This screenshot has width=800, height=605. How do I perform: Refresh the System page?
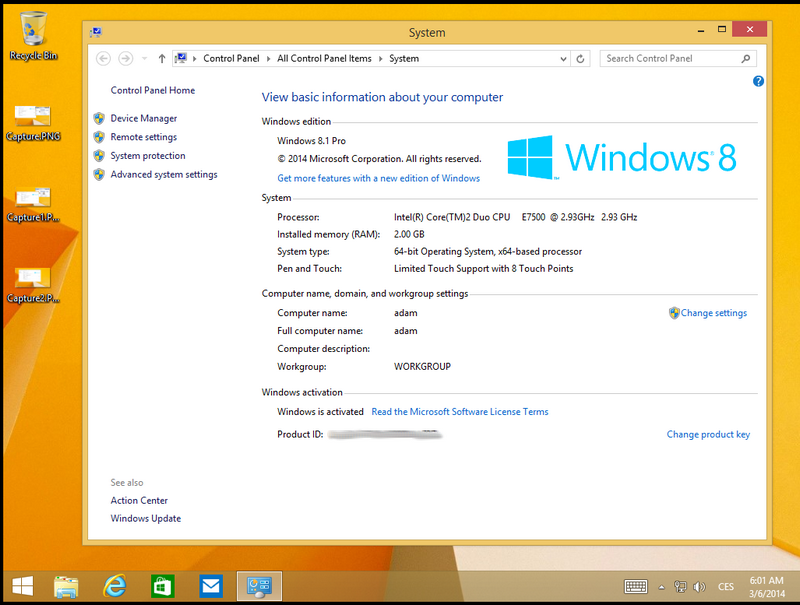580,59
